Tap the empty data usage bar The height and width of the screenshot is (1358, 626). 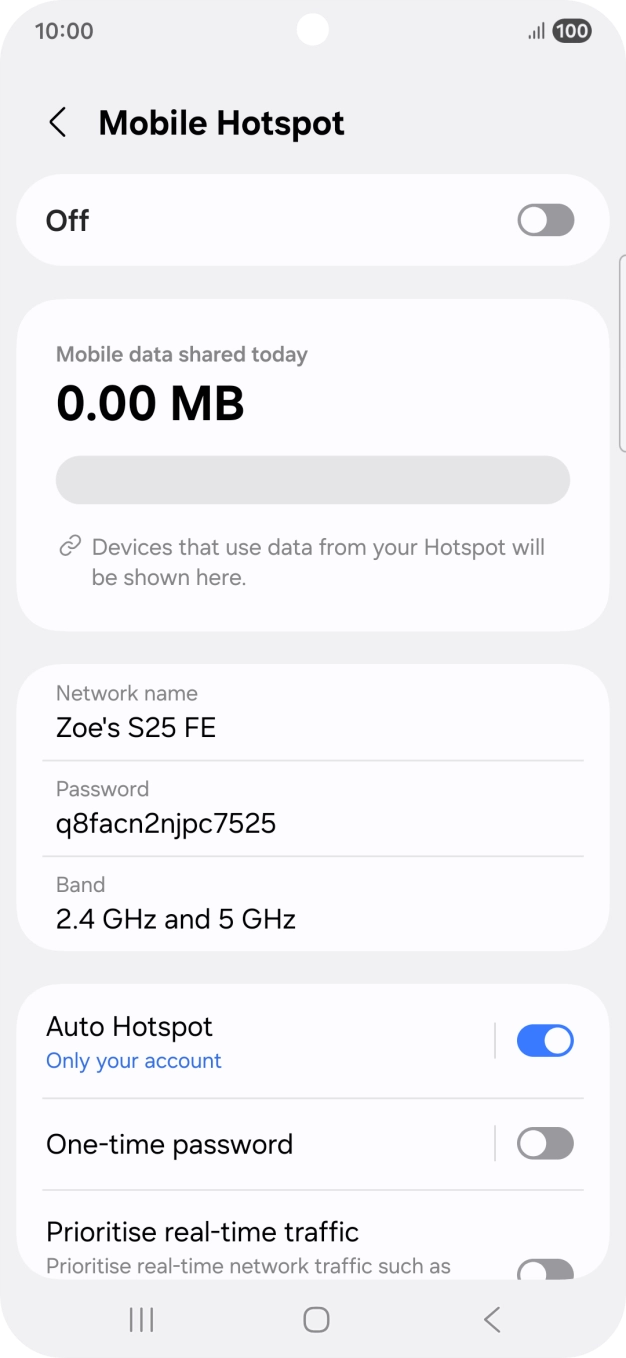pyautogui.click(x=313, y=480)
